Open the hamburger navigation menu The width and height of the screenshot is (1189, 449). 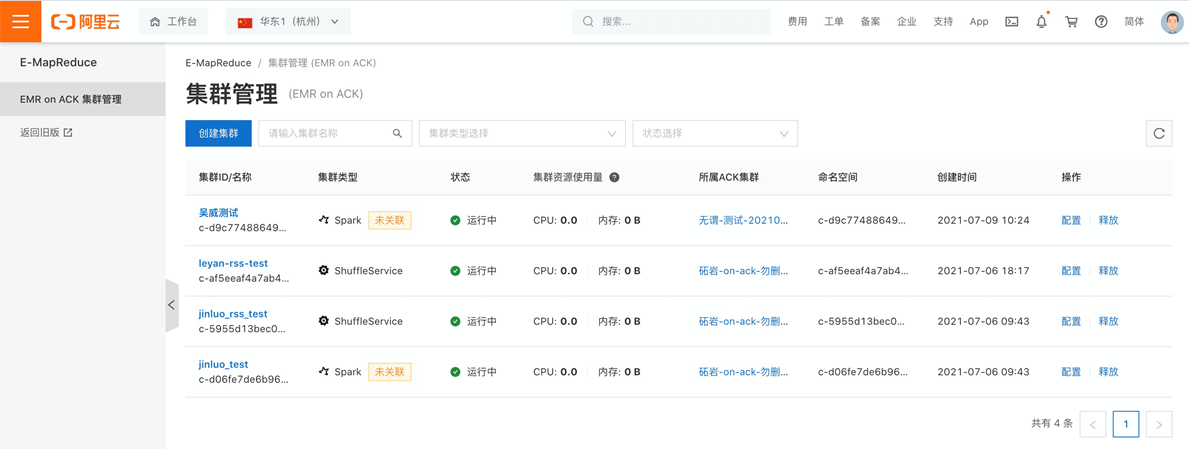pyautogui.click(x=20, y=21)
